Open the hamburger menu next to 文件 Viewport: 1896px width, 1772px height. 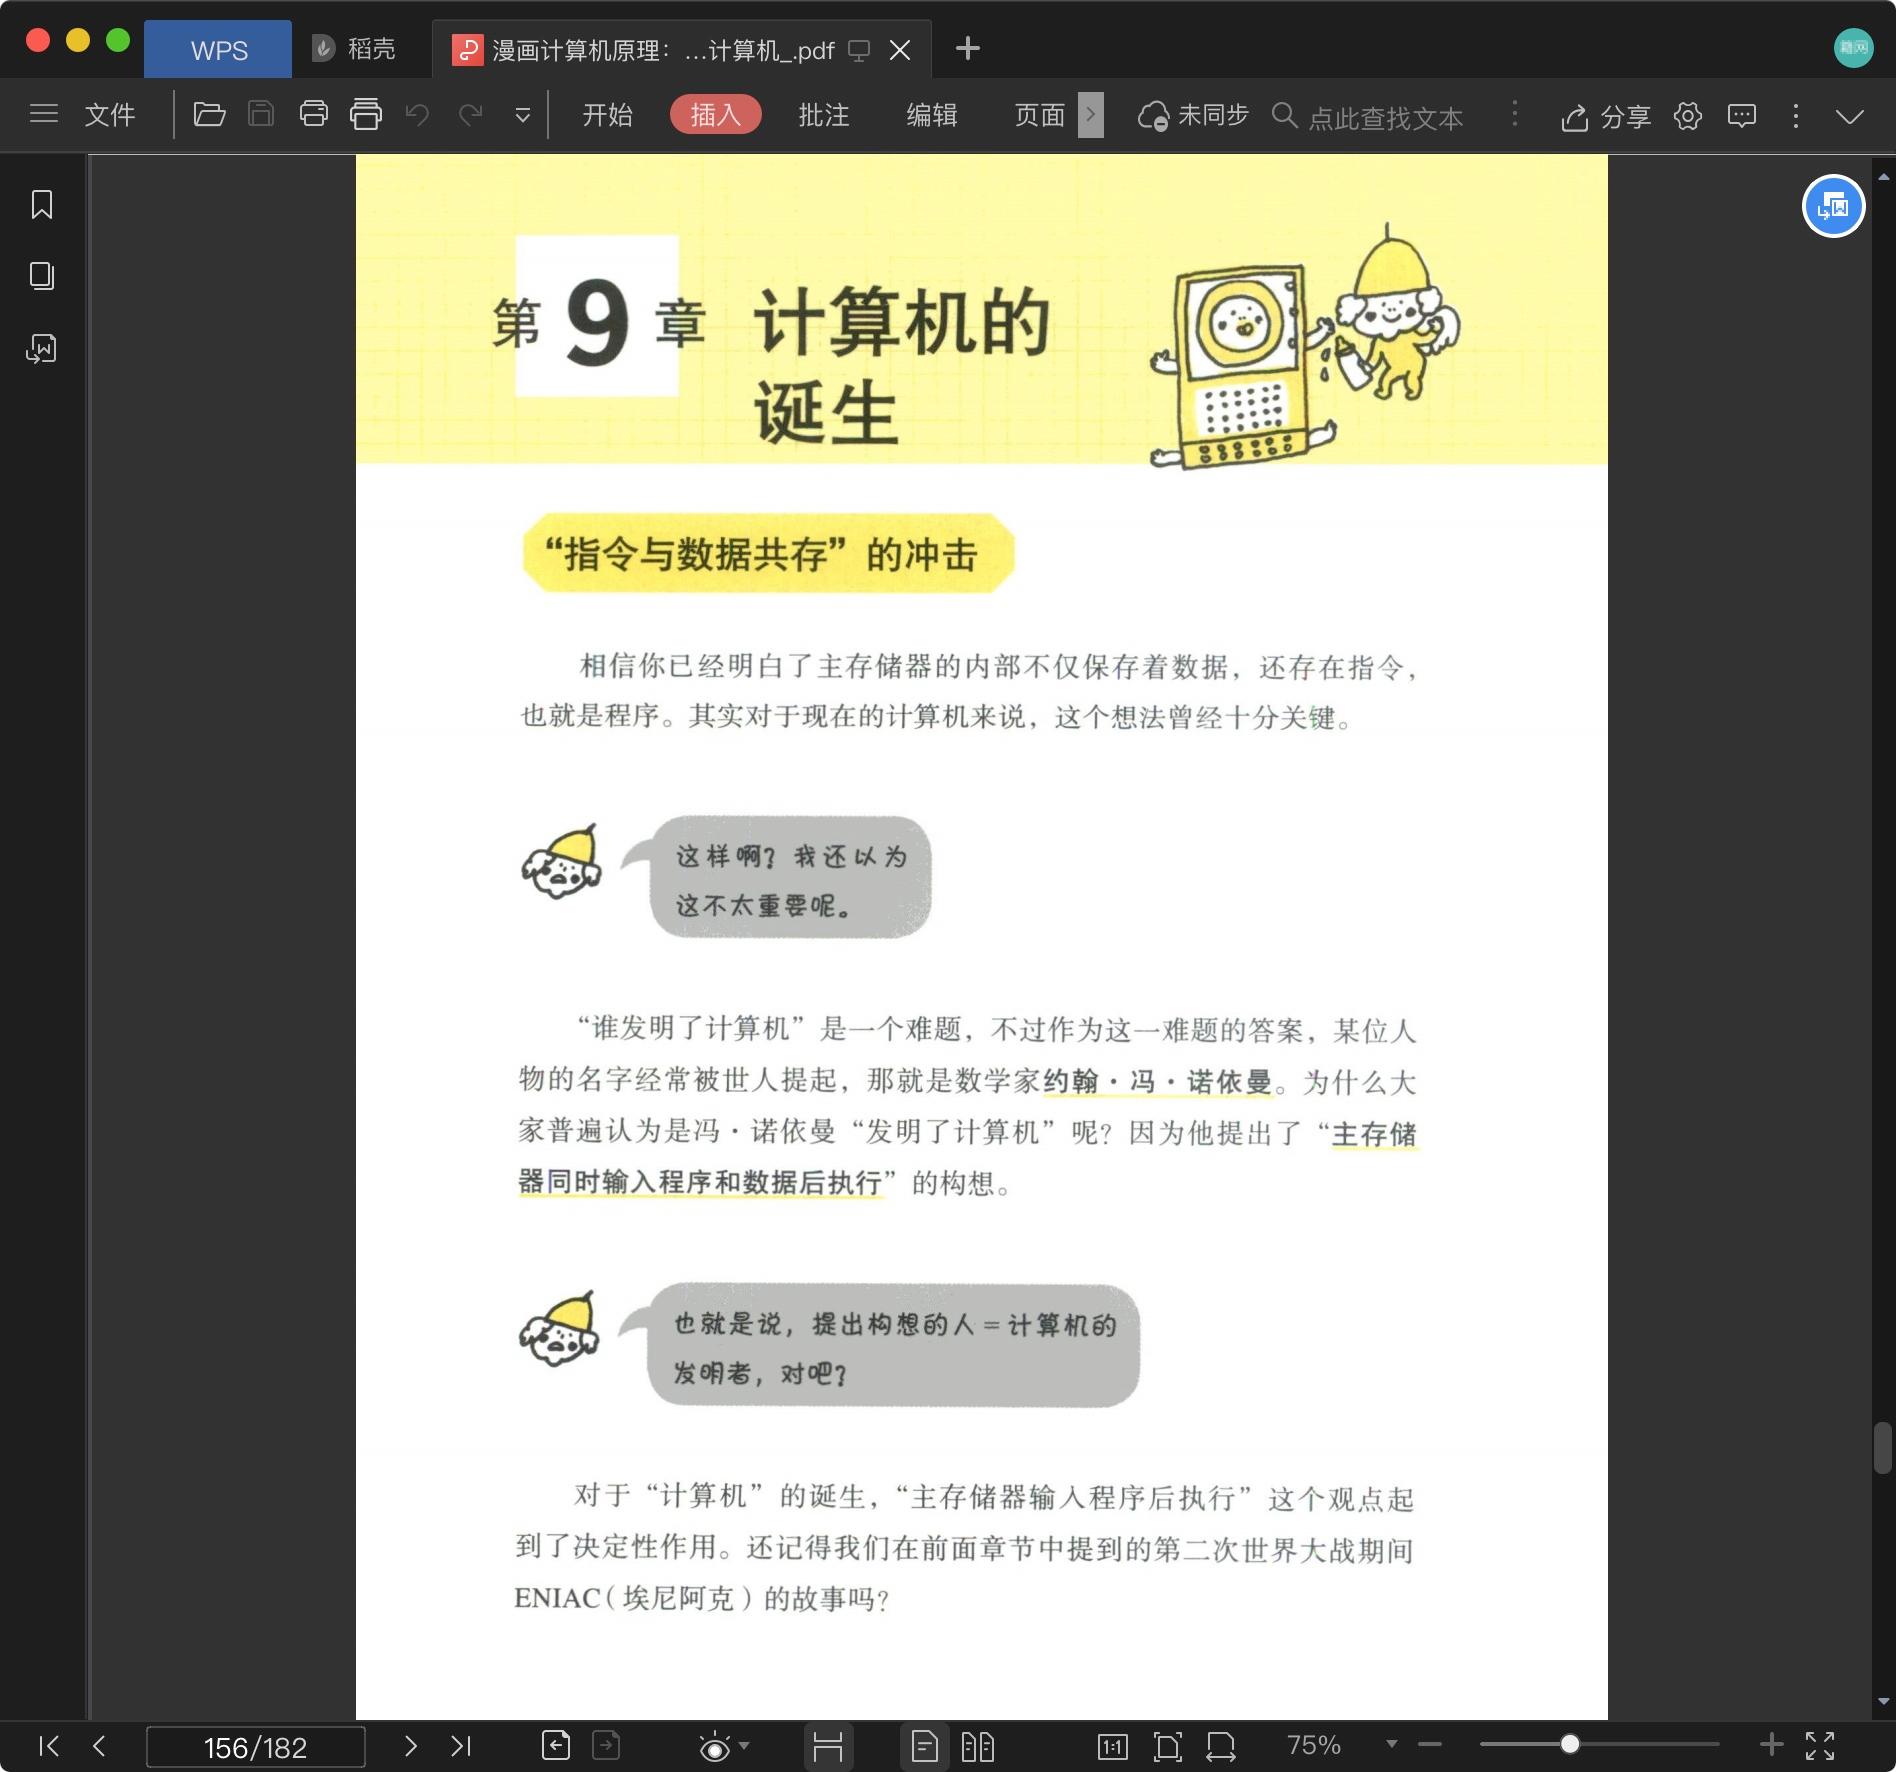[x=44, y=114]
